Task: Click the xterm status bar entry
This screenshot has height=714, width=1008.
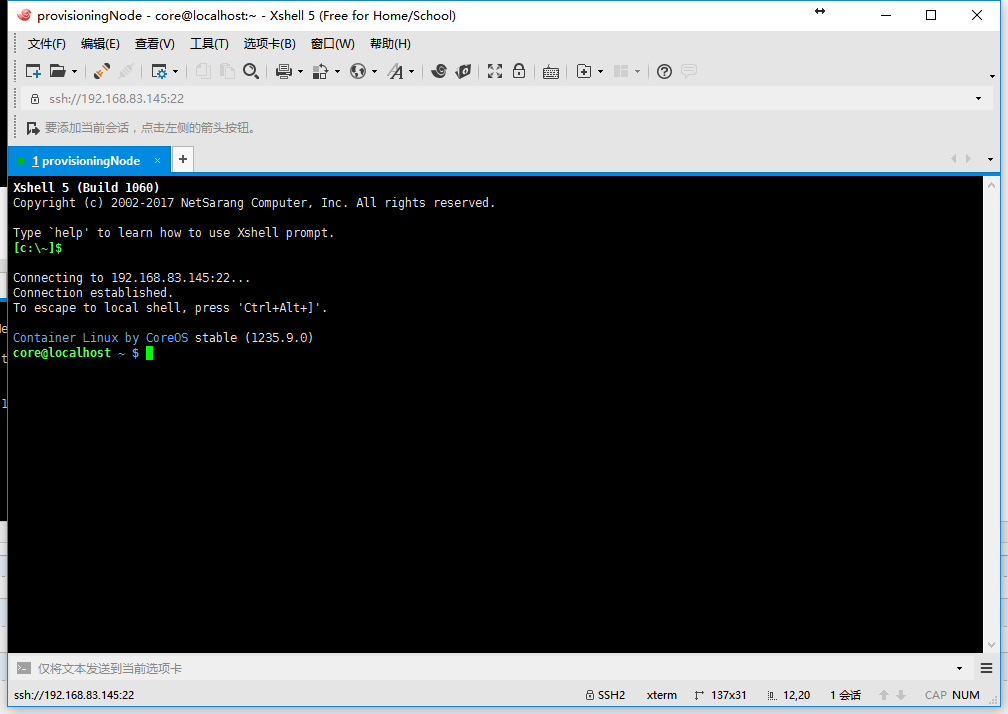Action: [662, 695]
